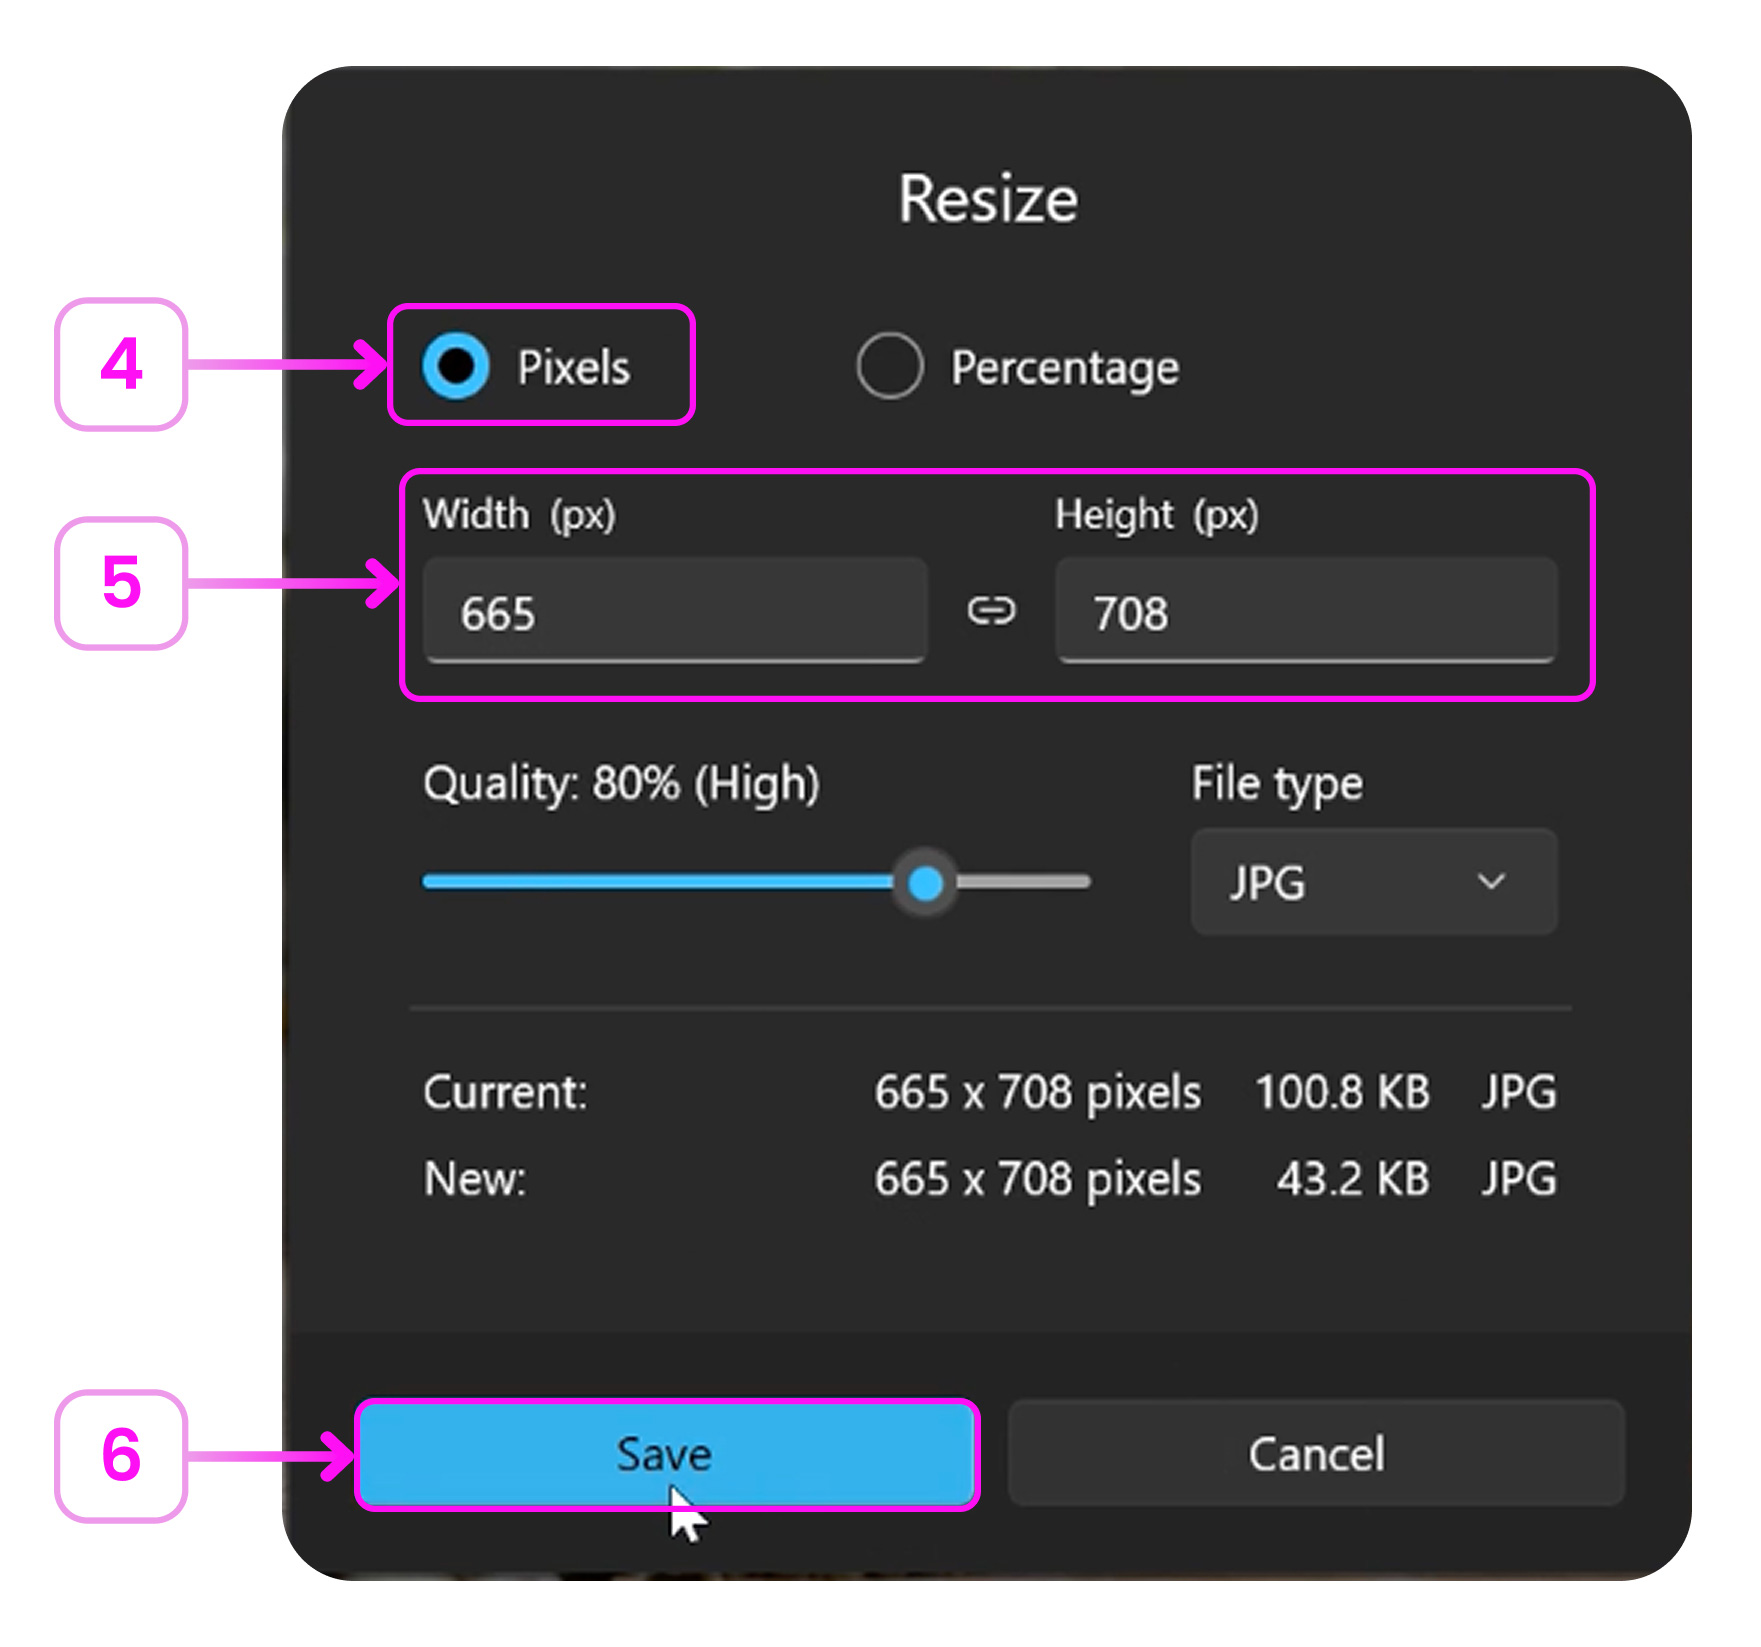Image resolution: width=1761 pixels, height=1647 pixels.
Task: Click the Resize dialog title
Action: tap(988, 199)
